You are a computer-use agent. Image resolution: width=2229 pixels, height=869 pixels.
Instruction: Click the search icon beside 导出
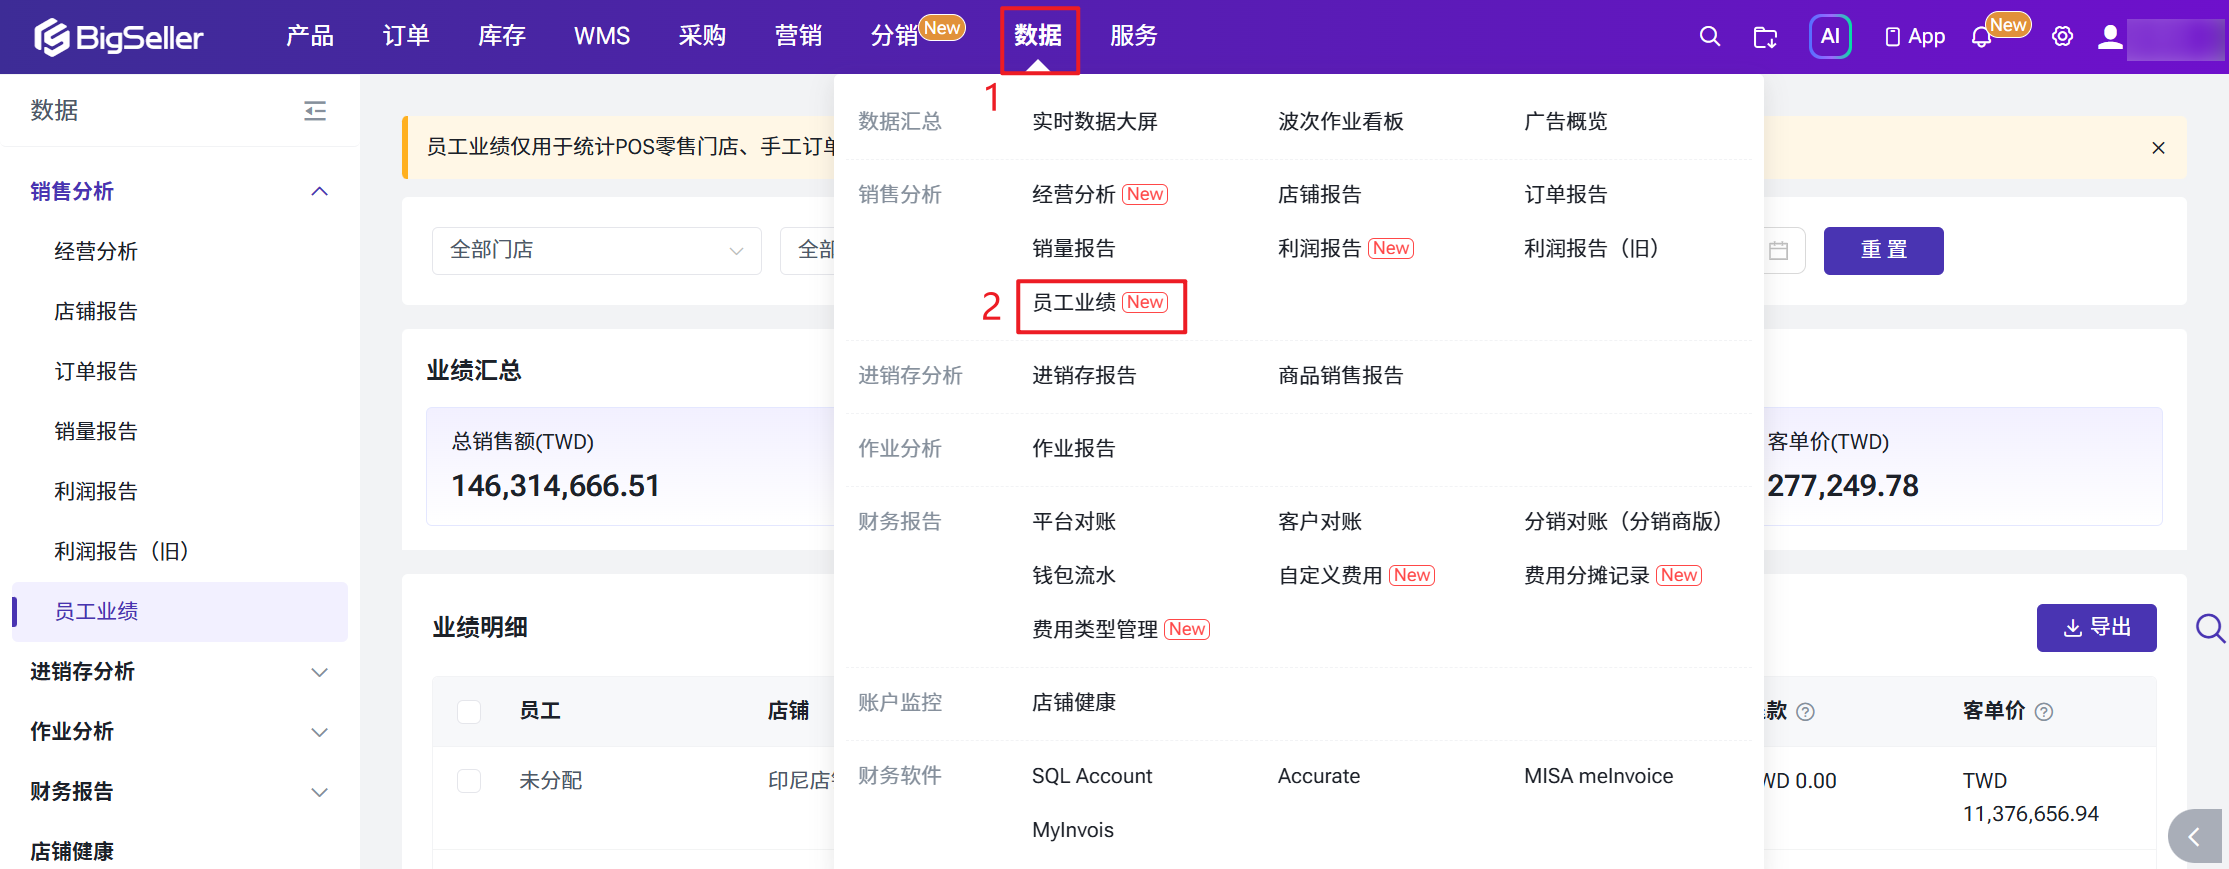pyautogui.click(x=2210, y=628)
